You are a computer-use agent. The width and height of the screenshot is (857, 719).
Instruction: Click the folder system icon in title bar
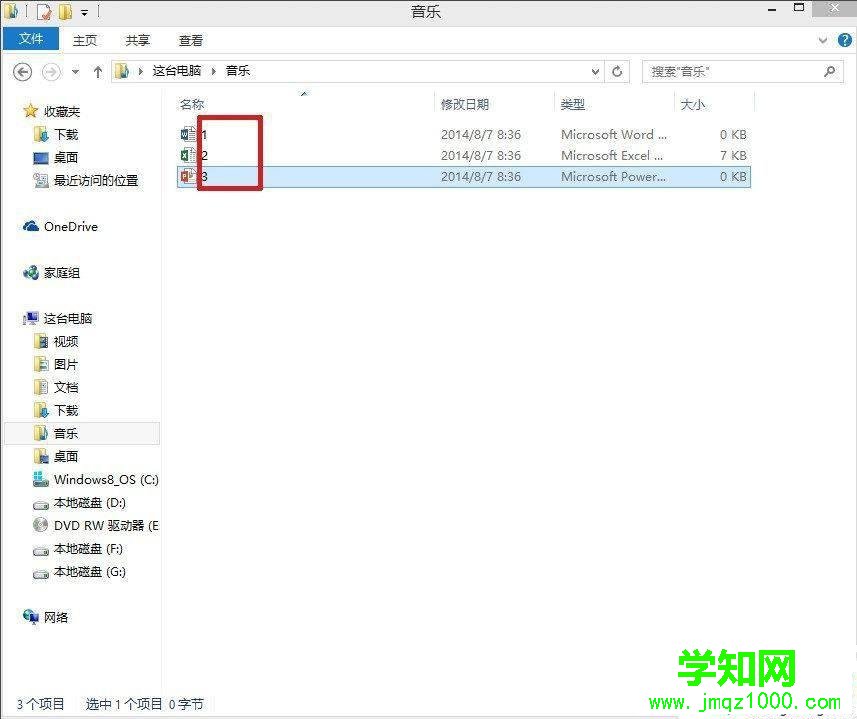click(11, 11)
